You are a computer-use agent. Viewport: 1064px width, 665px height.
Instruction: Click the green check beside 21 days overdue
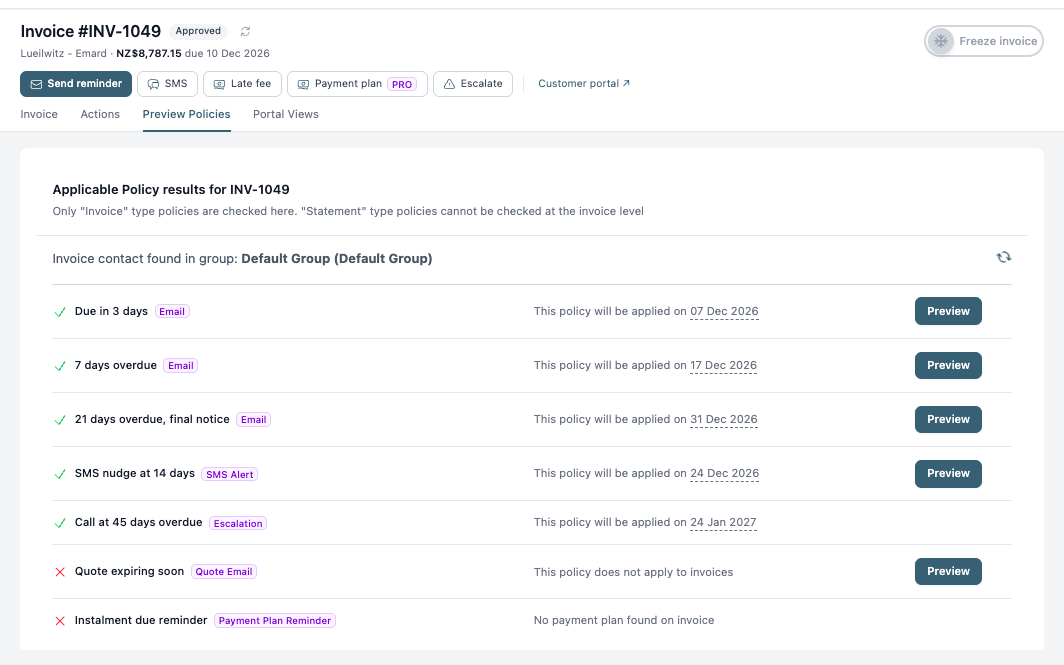pyautogui.click(x=60, y=420)
